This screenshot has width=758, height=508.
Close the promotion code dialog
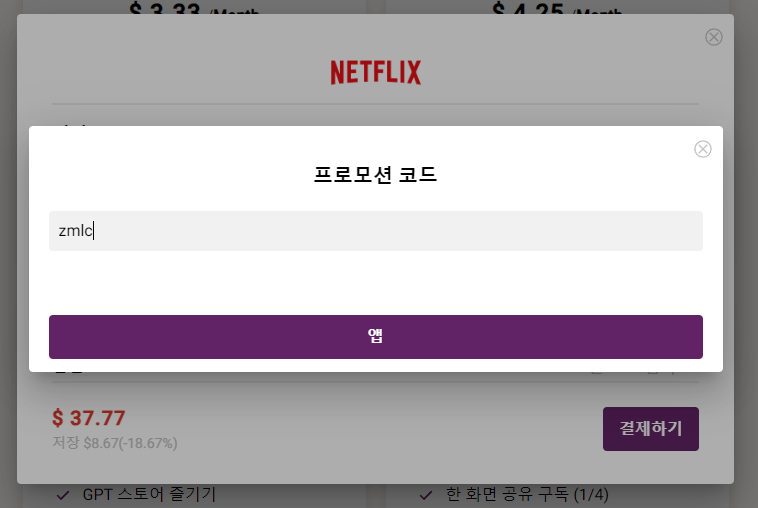coord(702,149)
